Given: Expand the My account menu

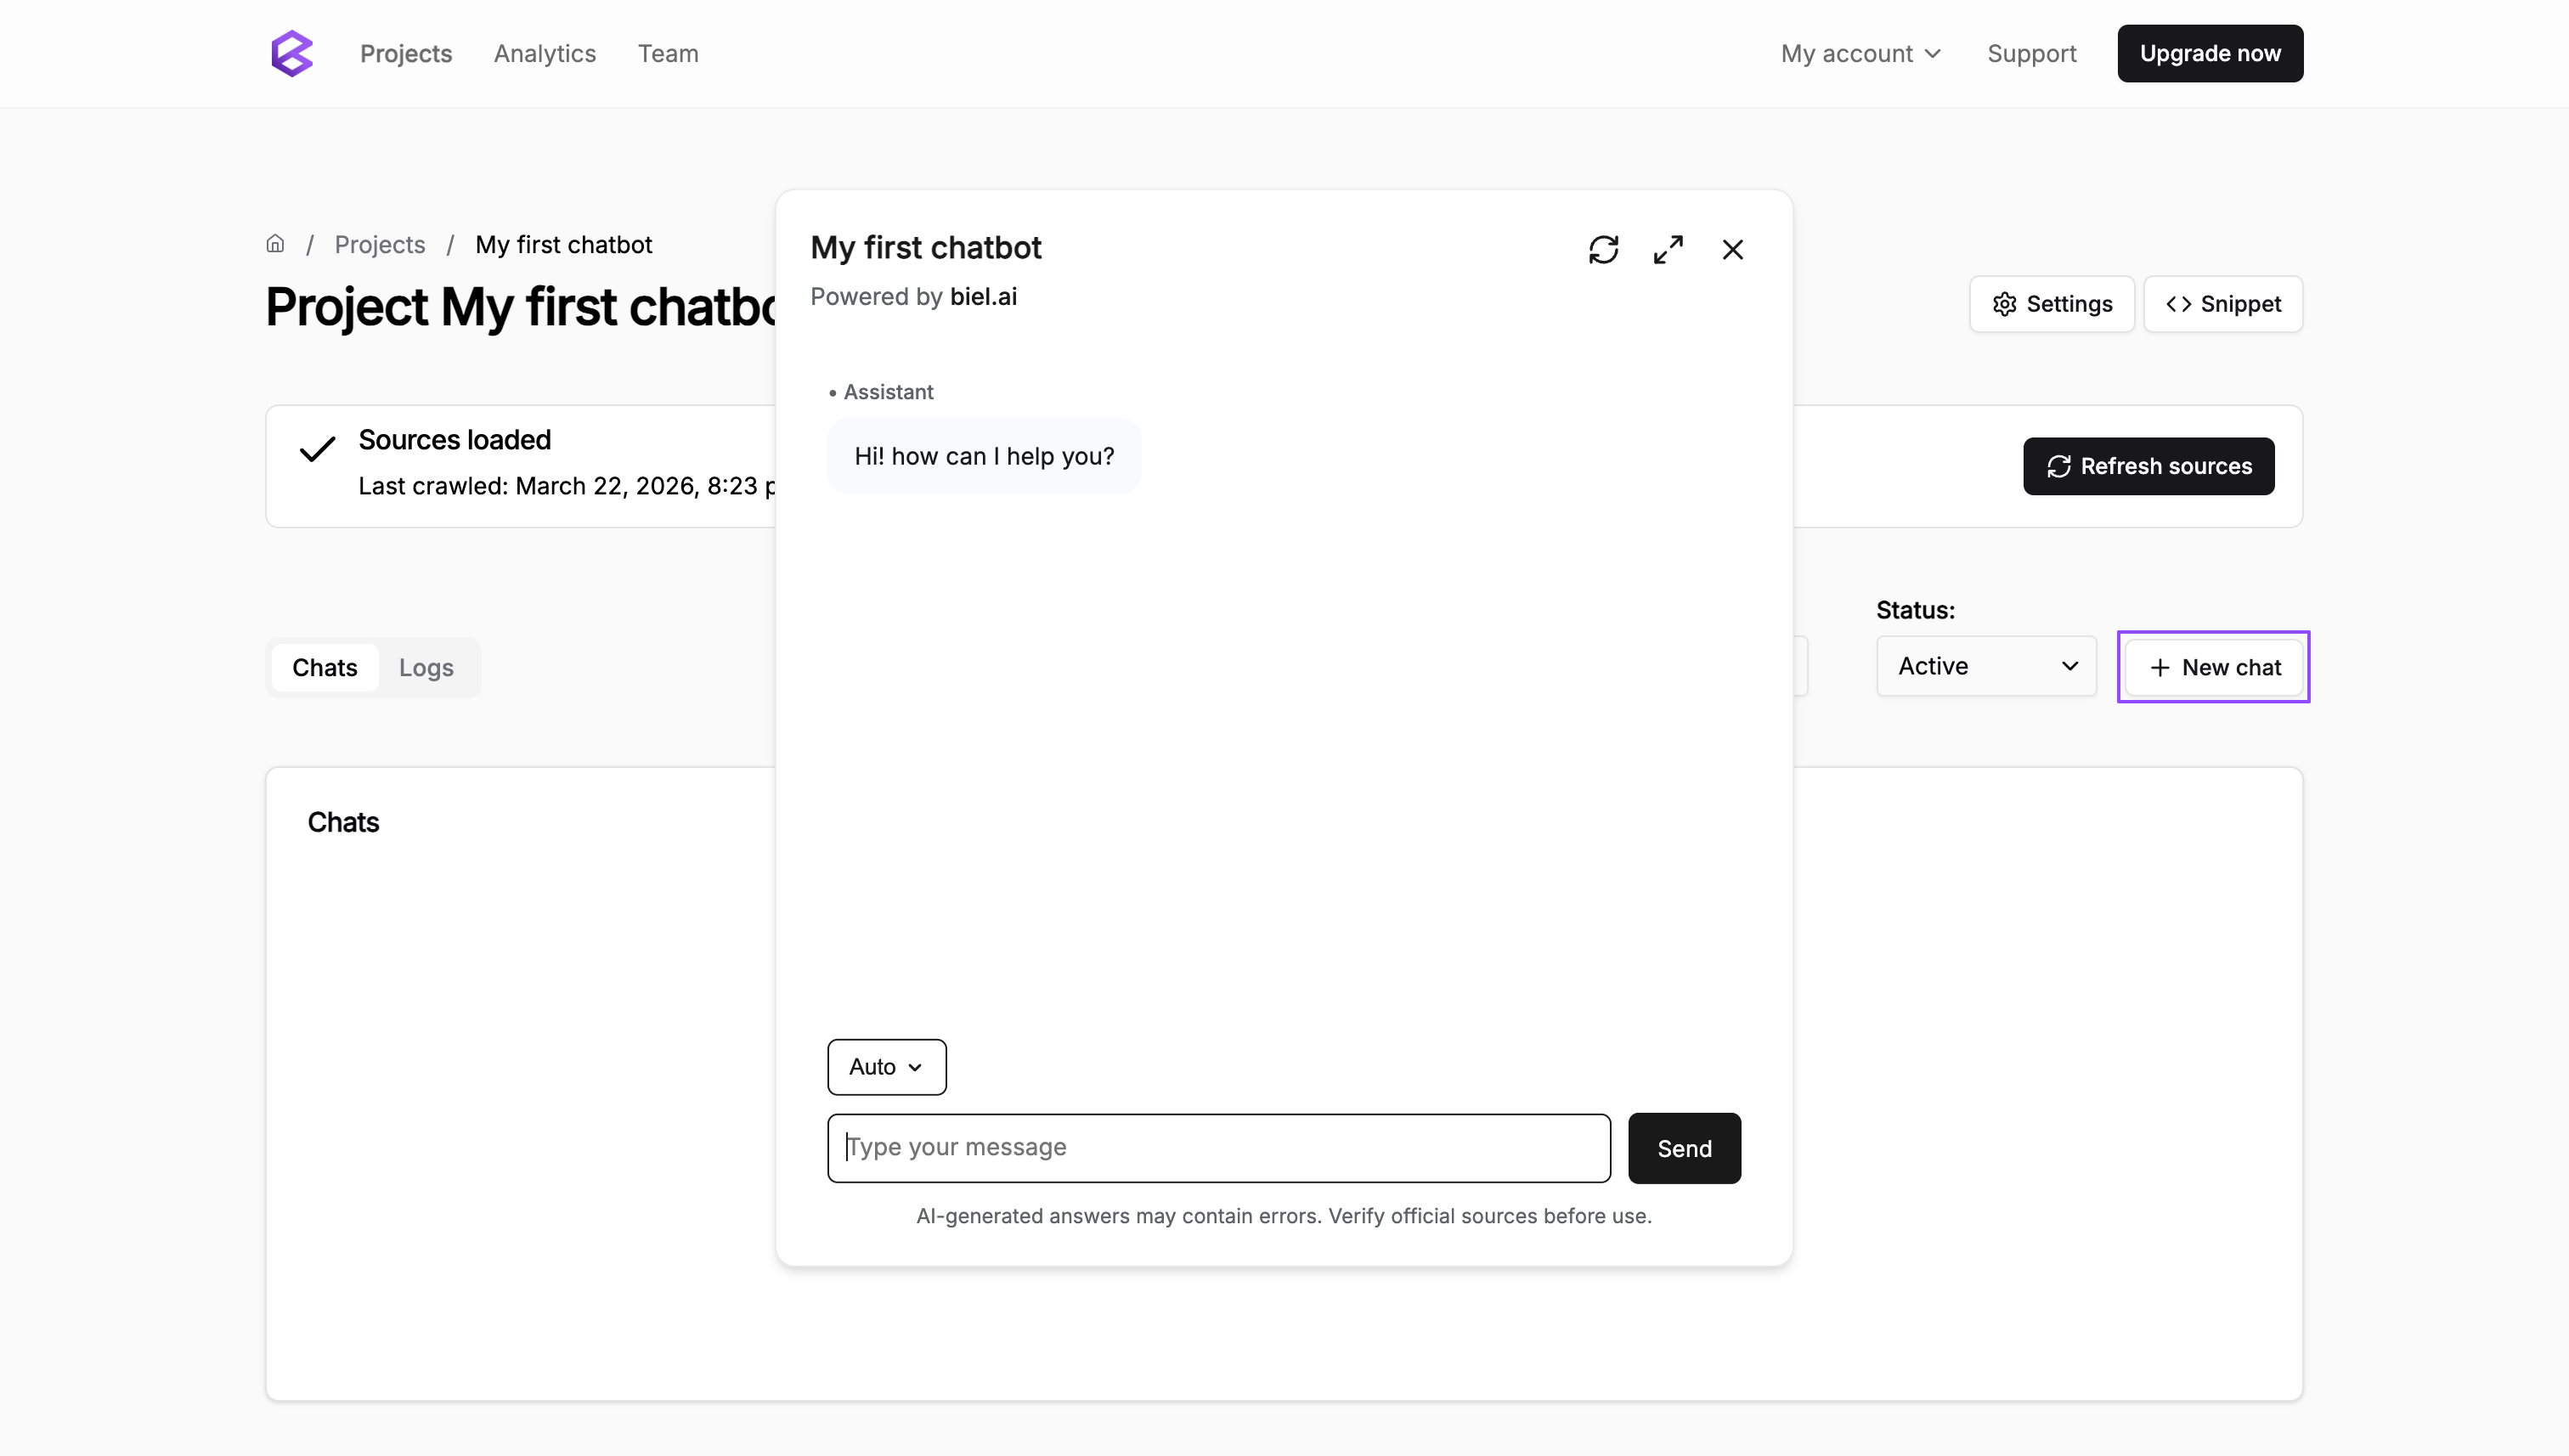Looking at the screenshot, I should pos(1860,53).
